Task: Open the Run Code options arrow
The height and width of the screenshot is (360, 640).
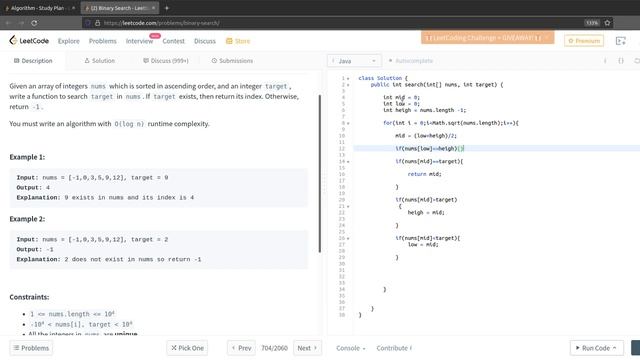Action: click(615, 348)
